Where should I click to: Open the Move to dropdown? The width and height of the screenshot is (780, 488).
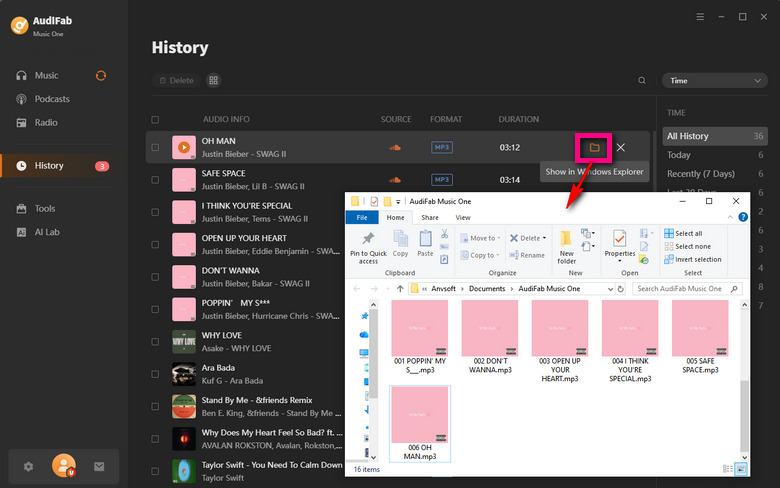click(480, 238)
